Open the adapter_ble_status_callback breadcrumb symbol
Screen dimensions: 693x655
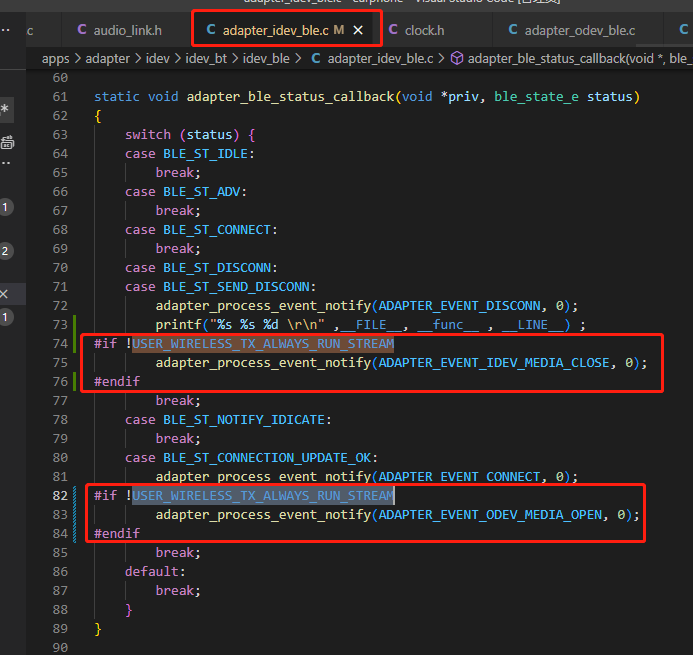coord(580,58)
